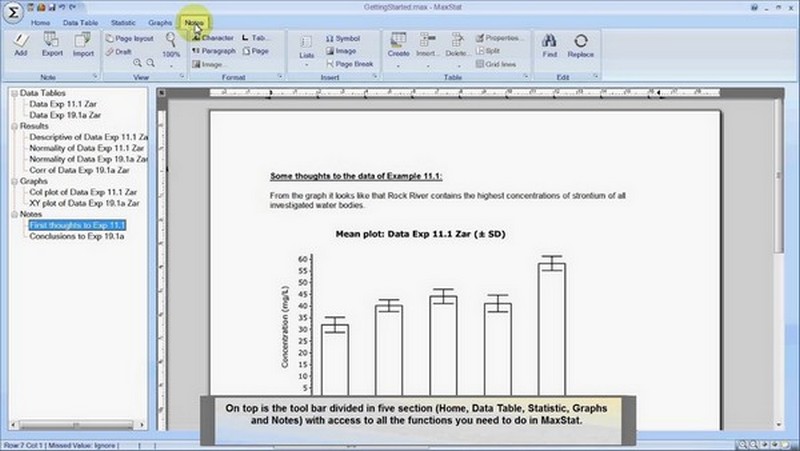
Task: Open Data Exp 19.1a Zar table
Action: coord(65,115)
